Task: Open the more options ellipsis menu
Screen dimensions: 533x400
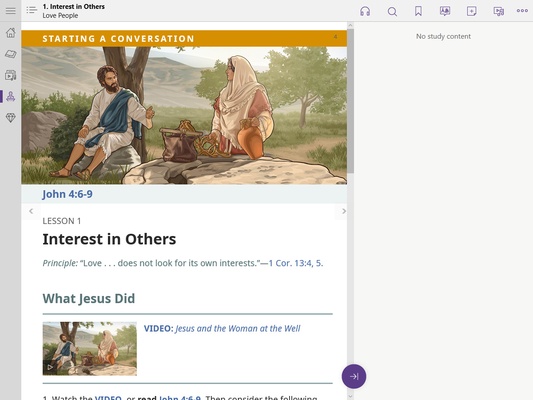Action: tap(522, 11)
